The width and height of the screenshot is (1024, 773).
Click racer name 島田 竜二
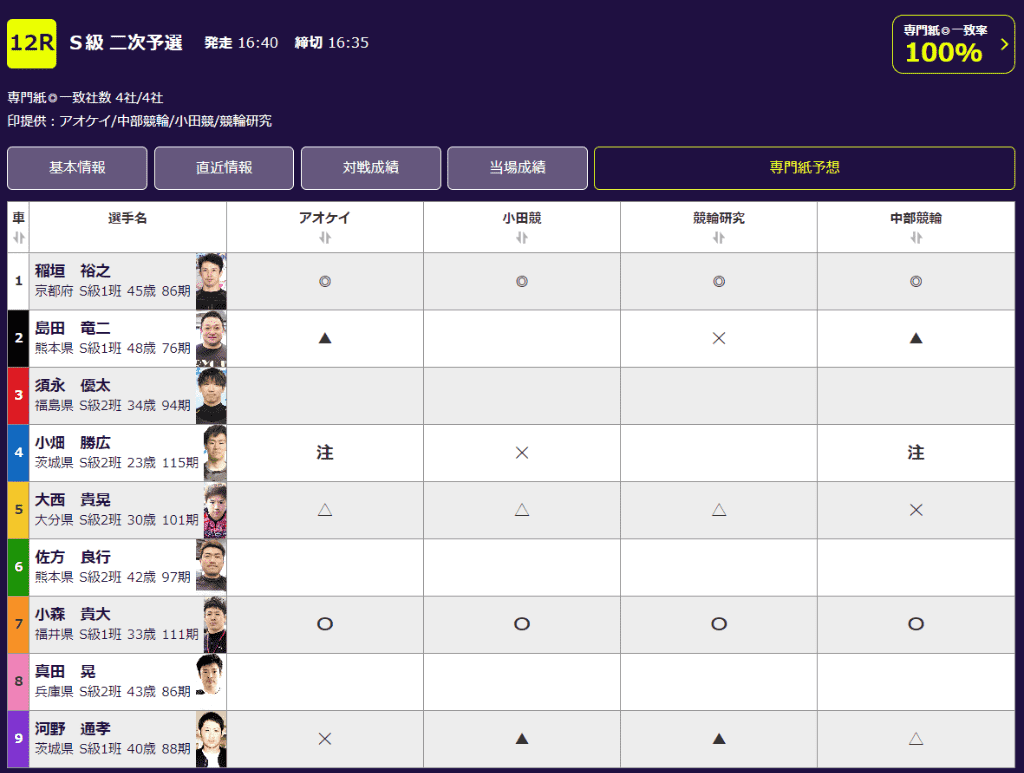[73, 328]
